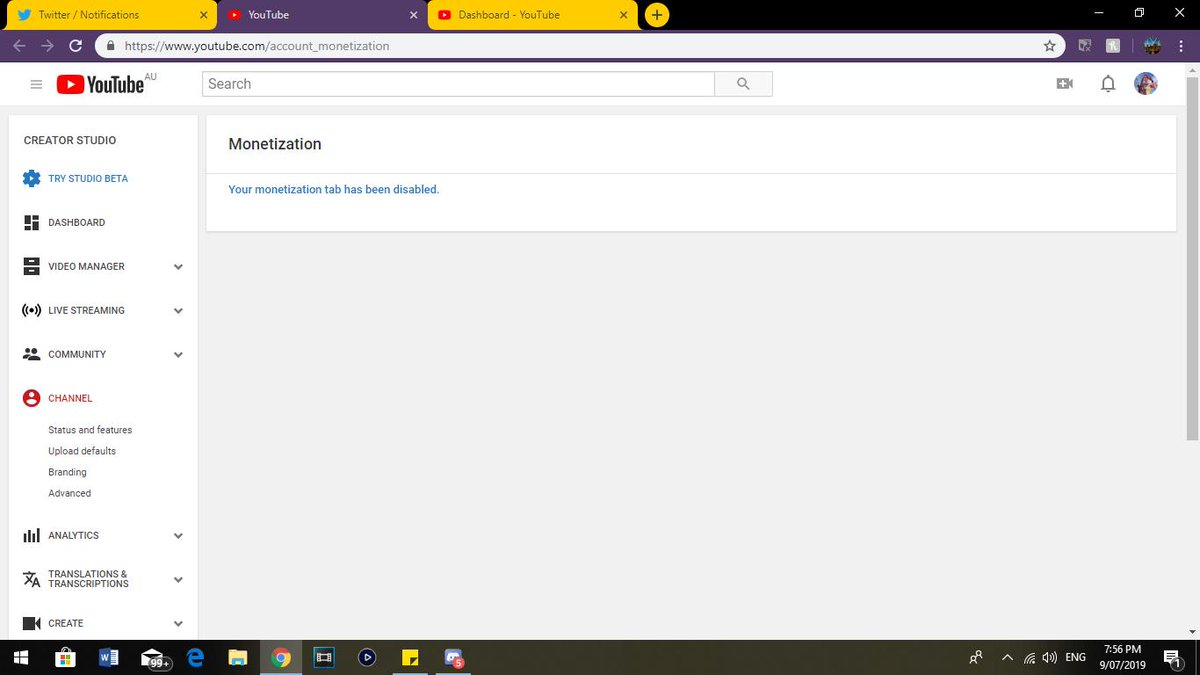Image resolution: width=1200 pixels, height=675 pixels.
Task: Open Status and features
Action: pyautogui.click(x=90, y=430)
